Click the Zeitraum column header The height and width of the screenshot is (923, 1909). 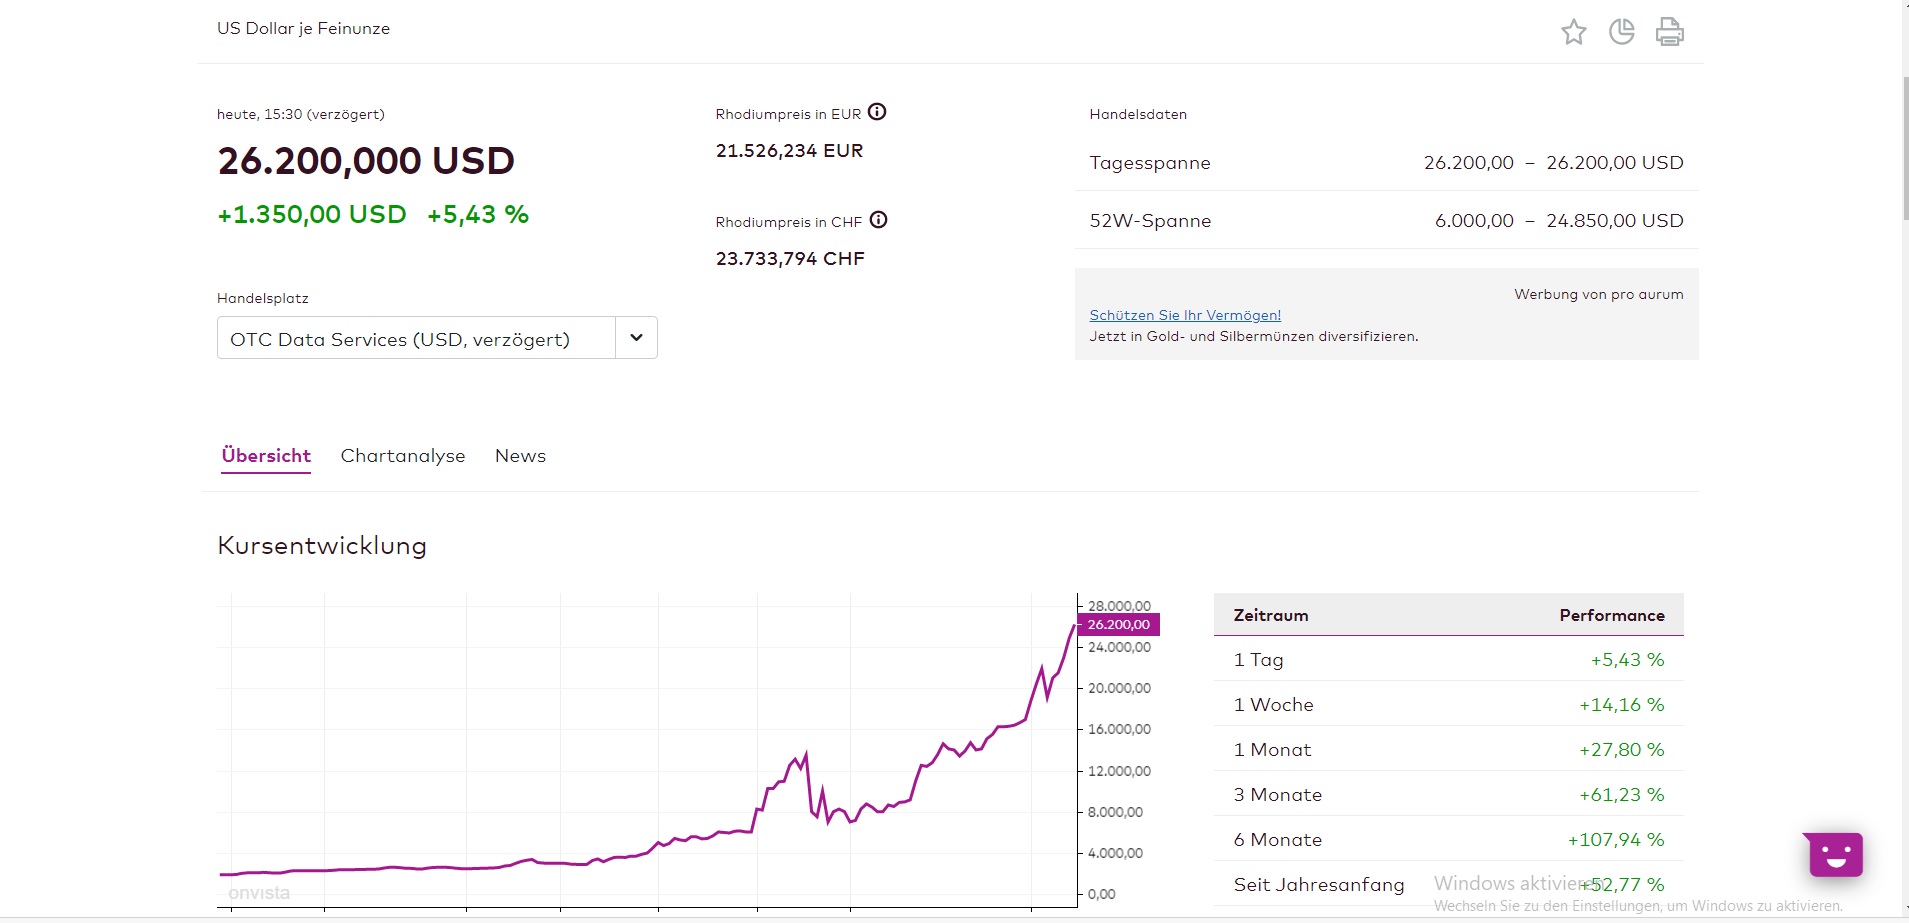tap(1271, 615)
